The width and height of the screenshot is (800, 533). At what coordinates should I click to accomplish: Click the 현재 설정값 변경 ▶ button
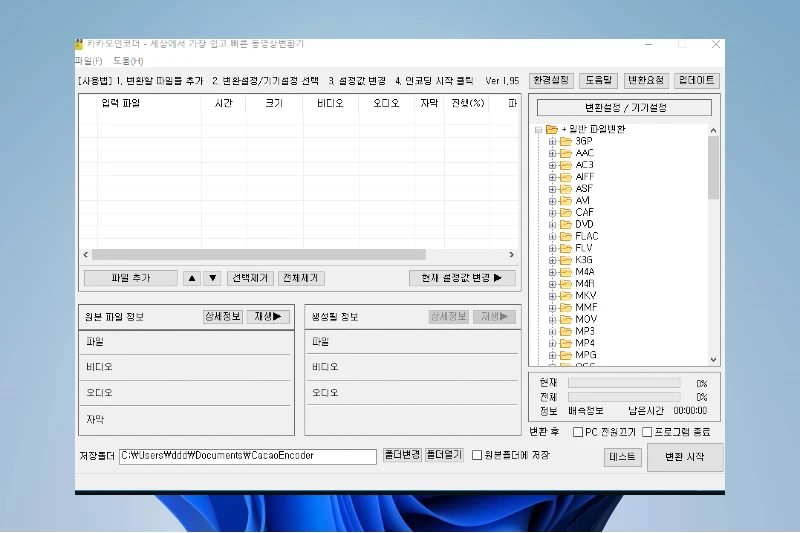[x=462, y=278]
